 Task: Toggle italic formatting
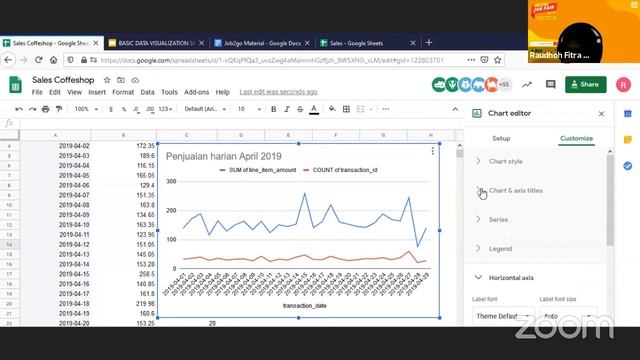click(x=287, y=109)
